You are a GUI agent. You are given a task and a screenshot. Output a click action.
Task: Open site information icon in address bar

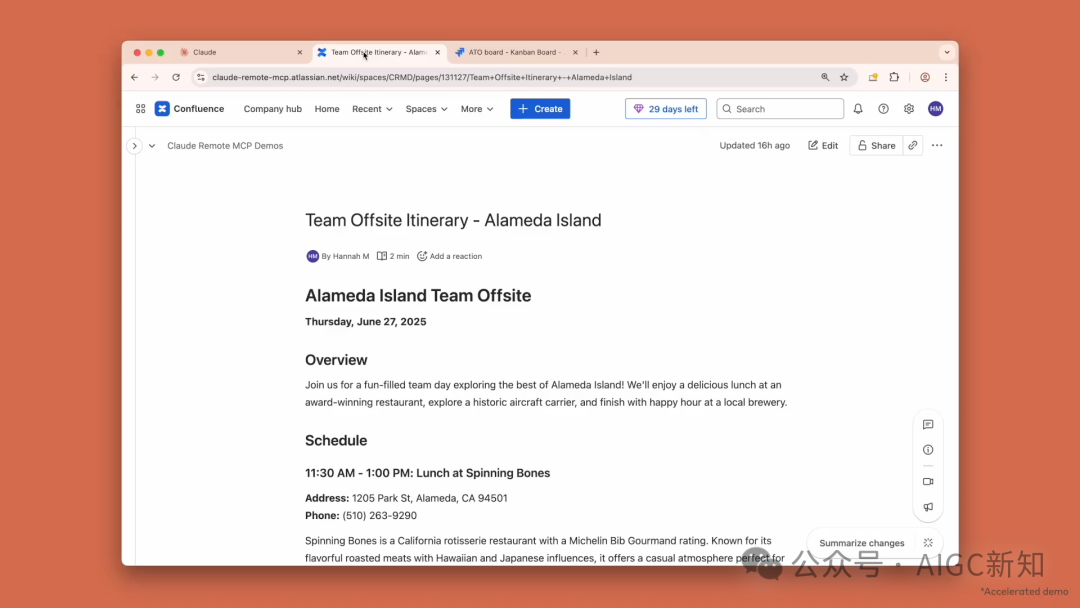pos(200,77)
